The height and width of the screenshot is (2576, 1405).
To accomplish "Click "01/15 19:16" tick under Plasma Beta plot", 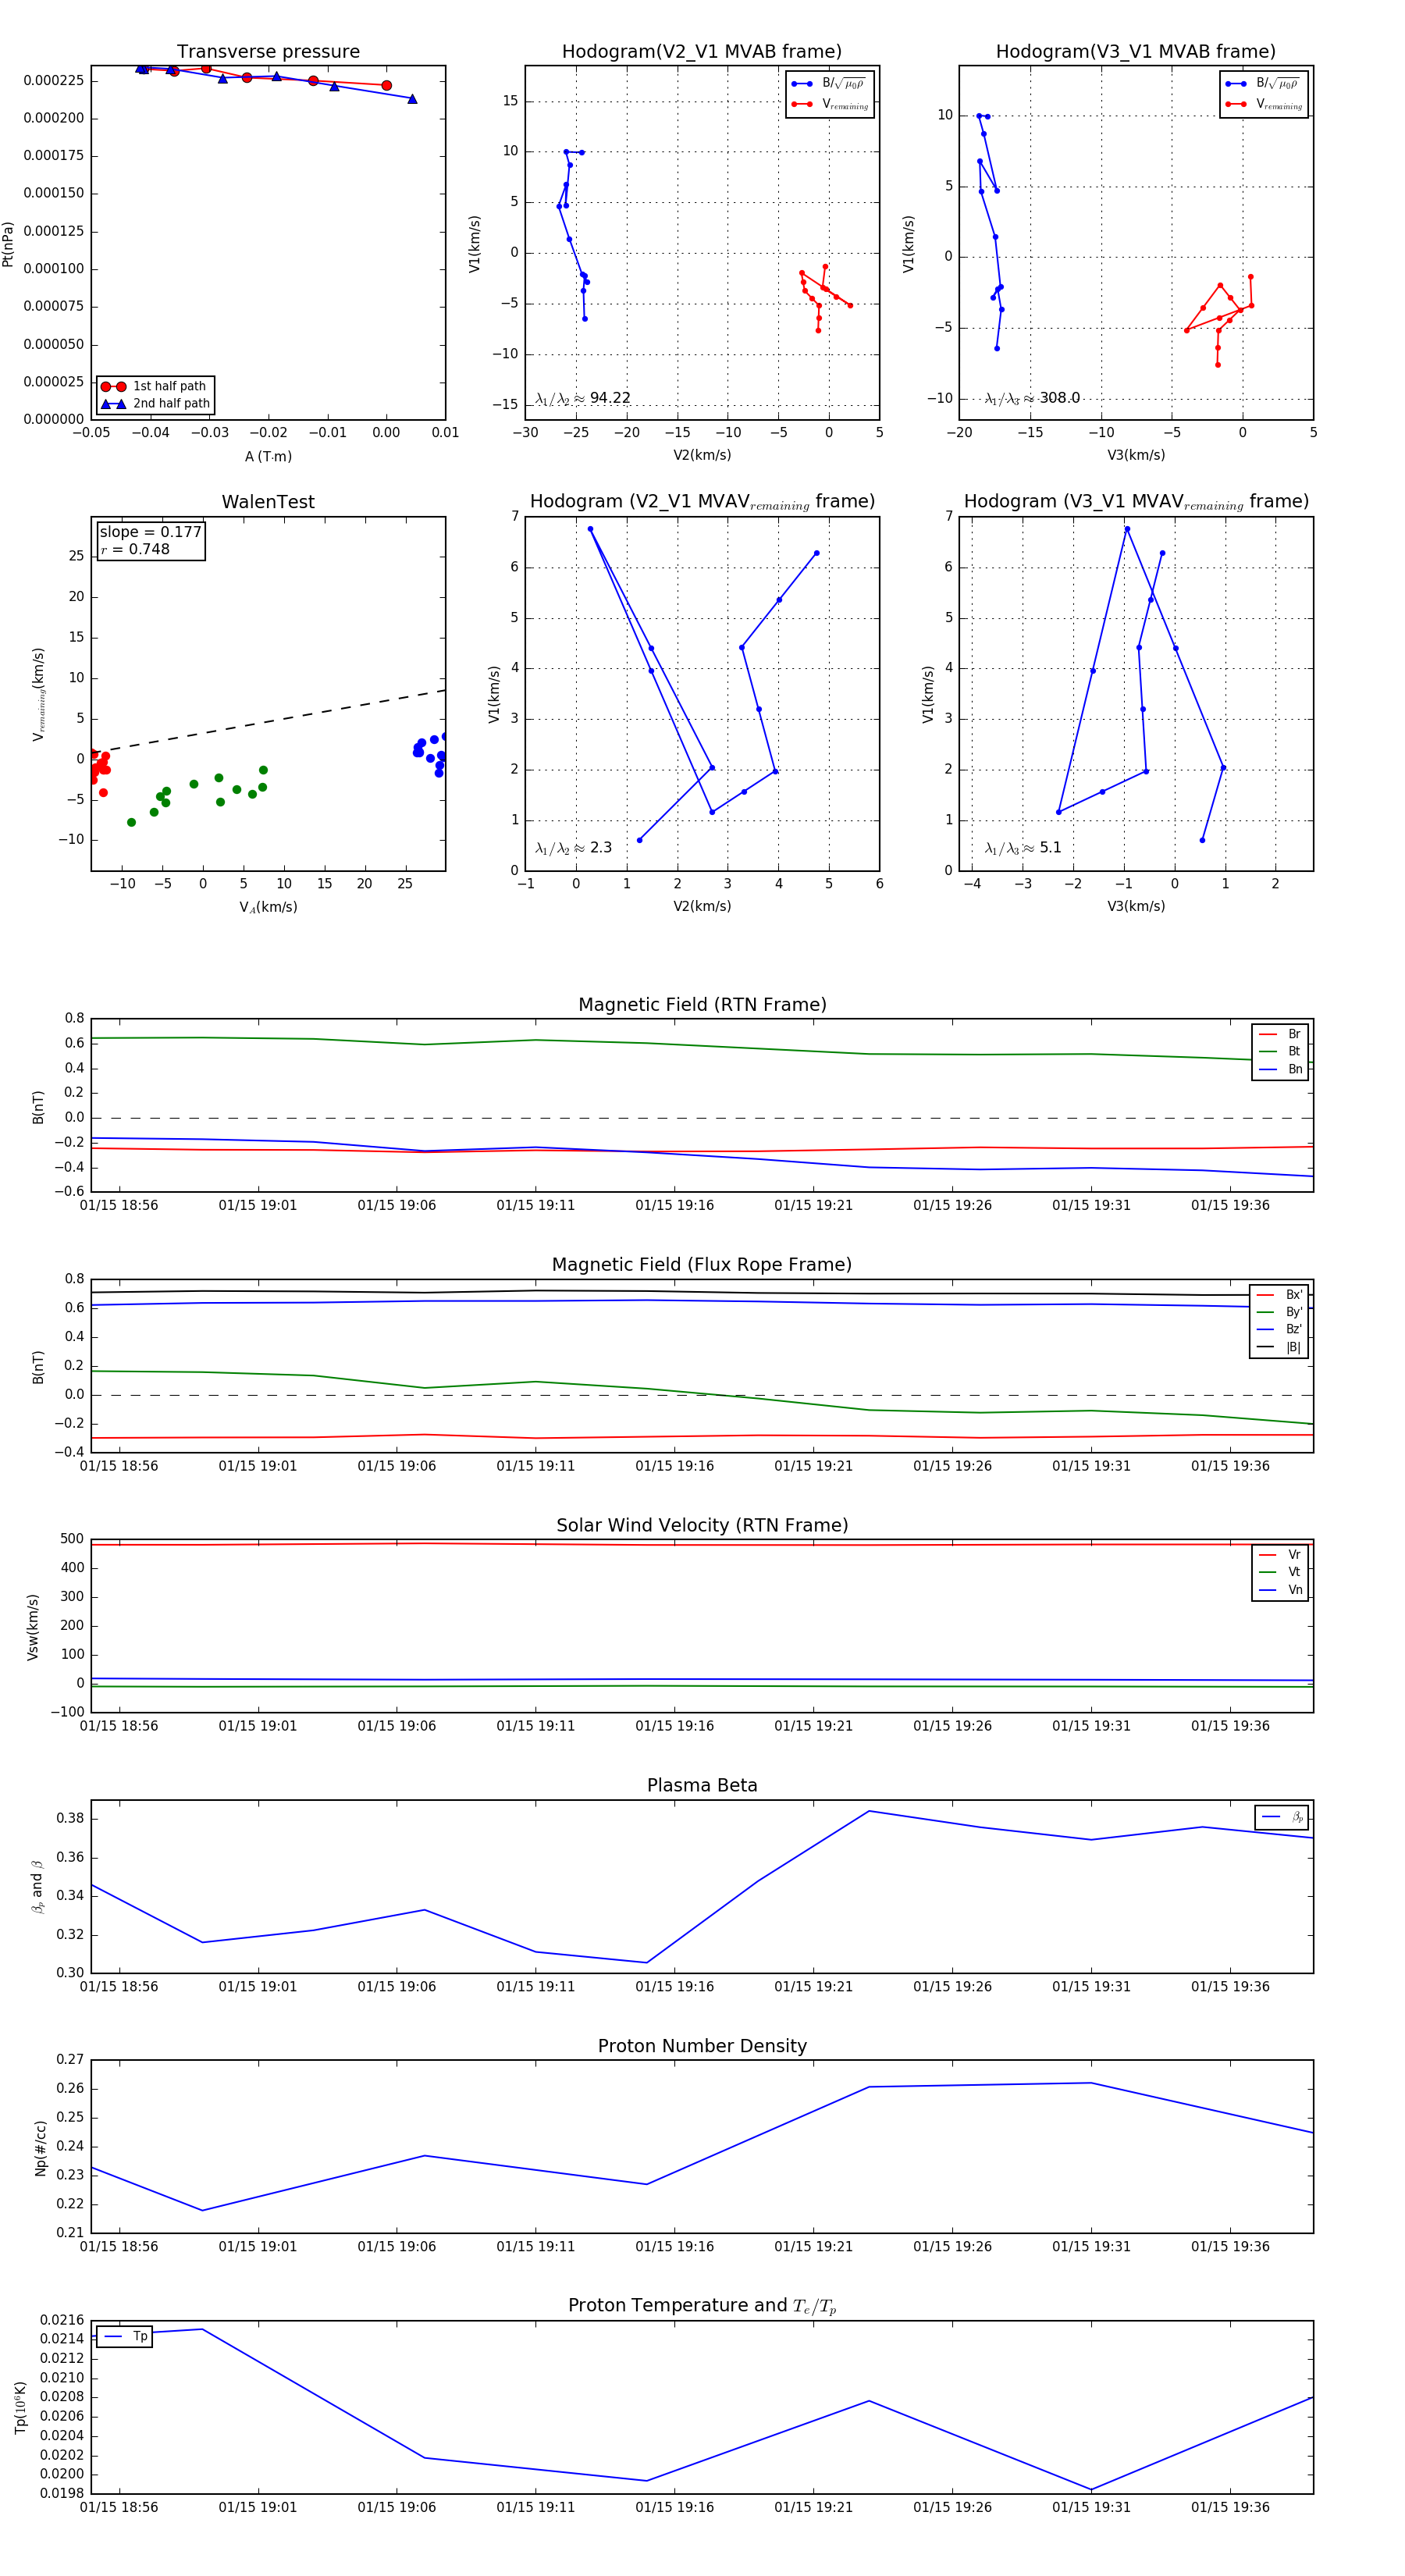I will tap(674, 1986).
